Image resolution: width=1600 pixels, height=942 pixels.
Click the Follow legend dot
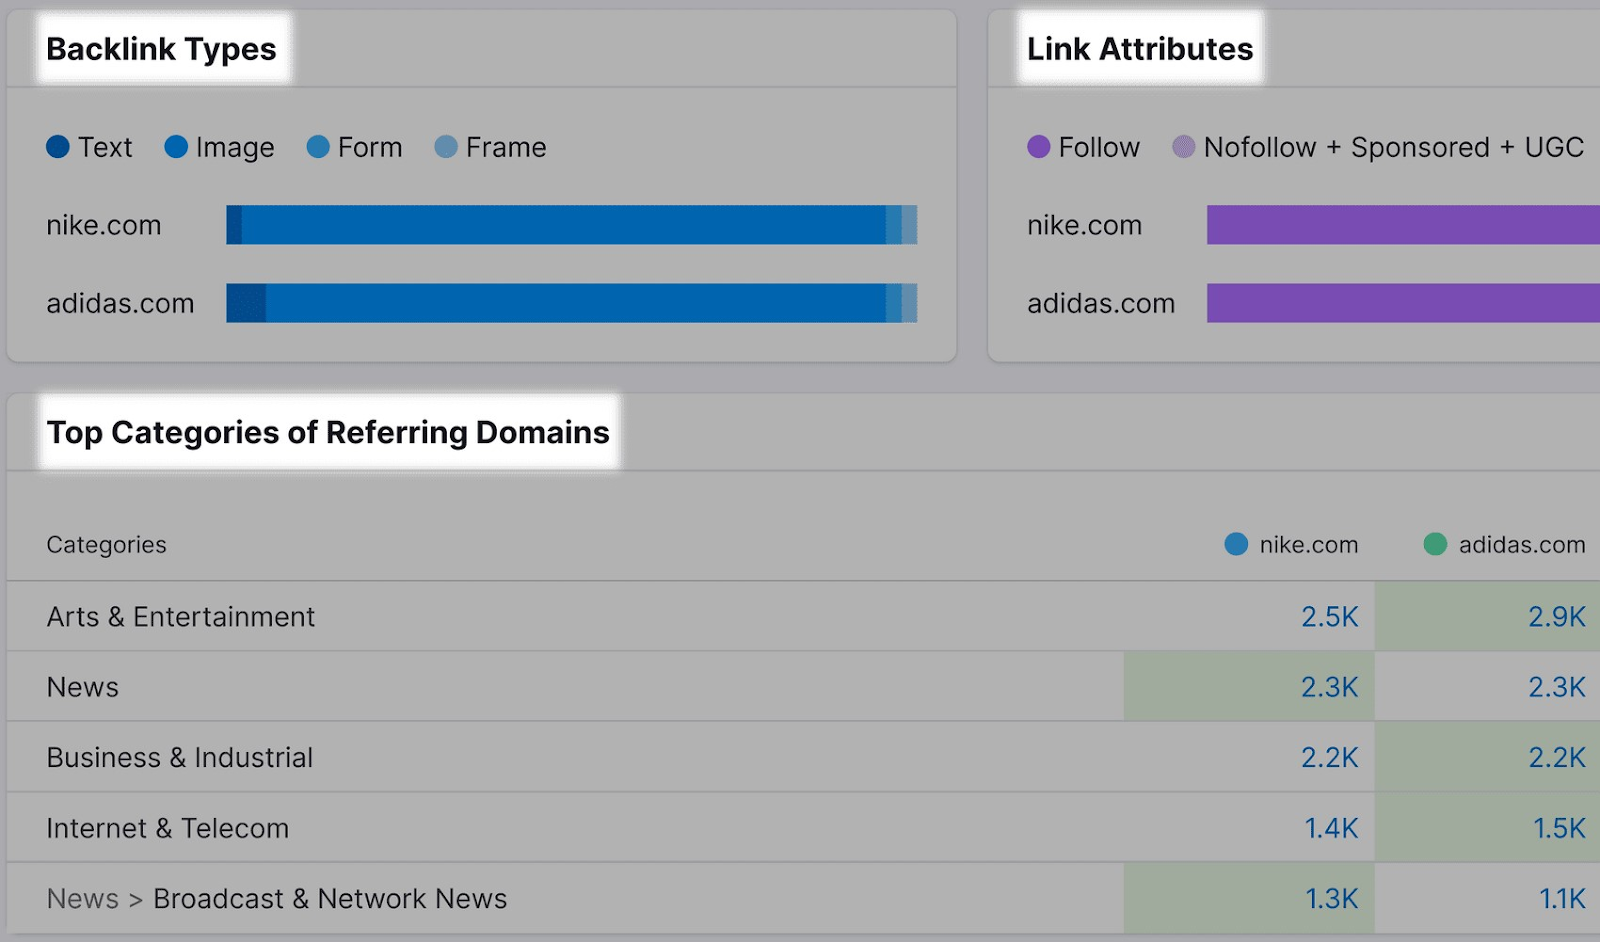click(x=1040, y=147)
